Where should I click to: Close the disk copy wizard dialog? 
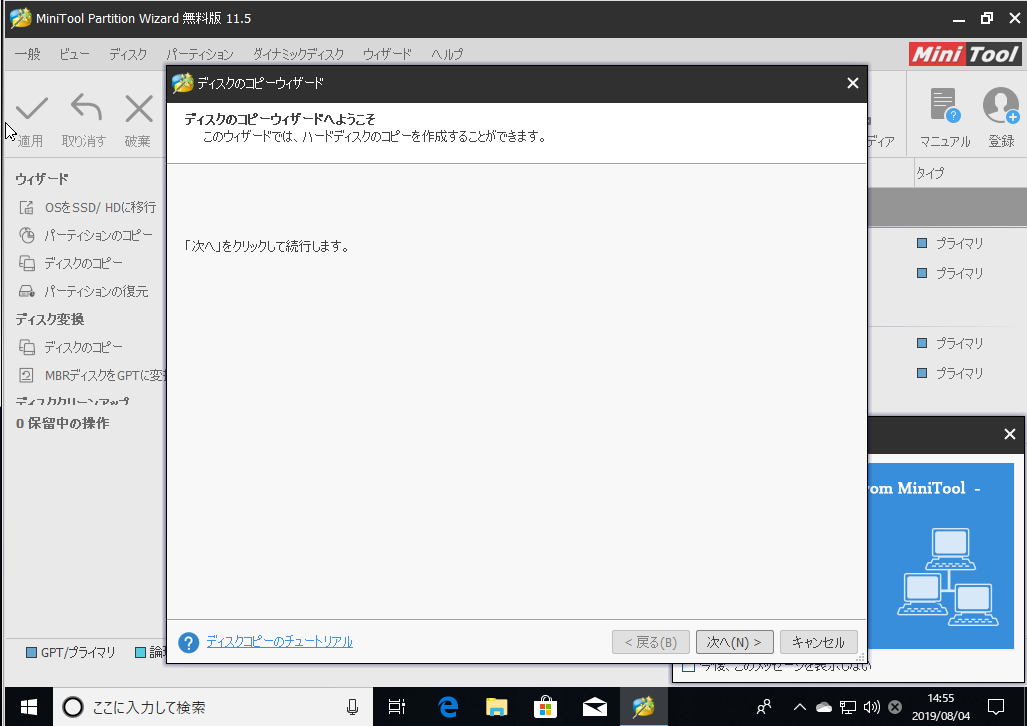pos(852,83)
